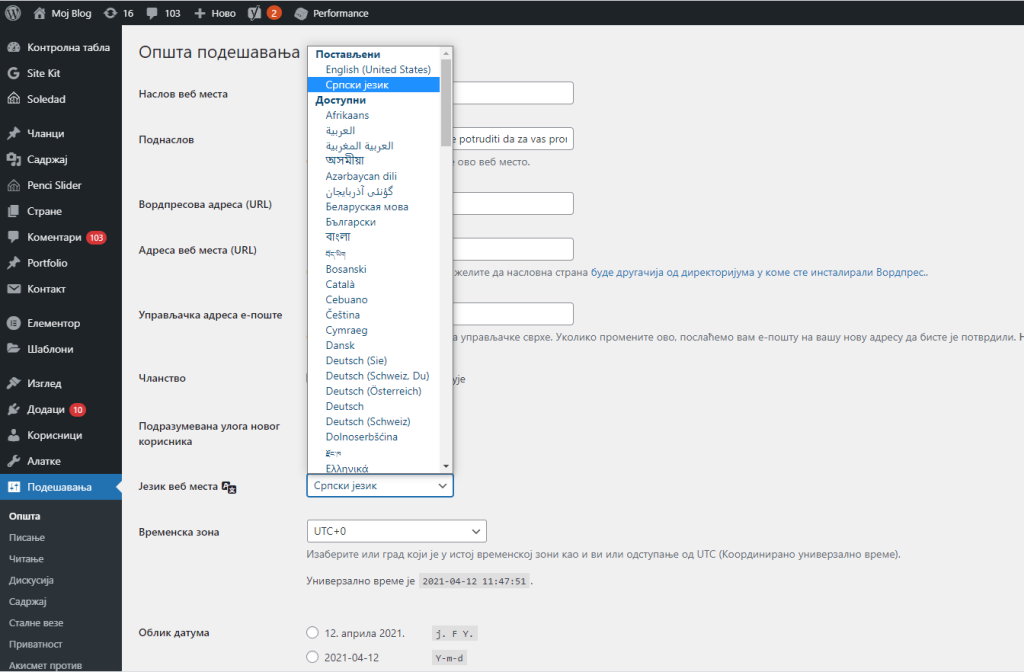Click the Наслов веб места input field

coord(513,93)
